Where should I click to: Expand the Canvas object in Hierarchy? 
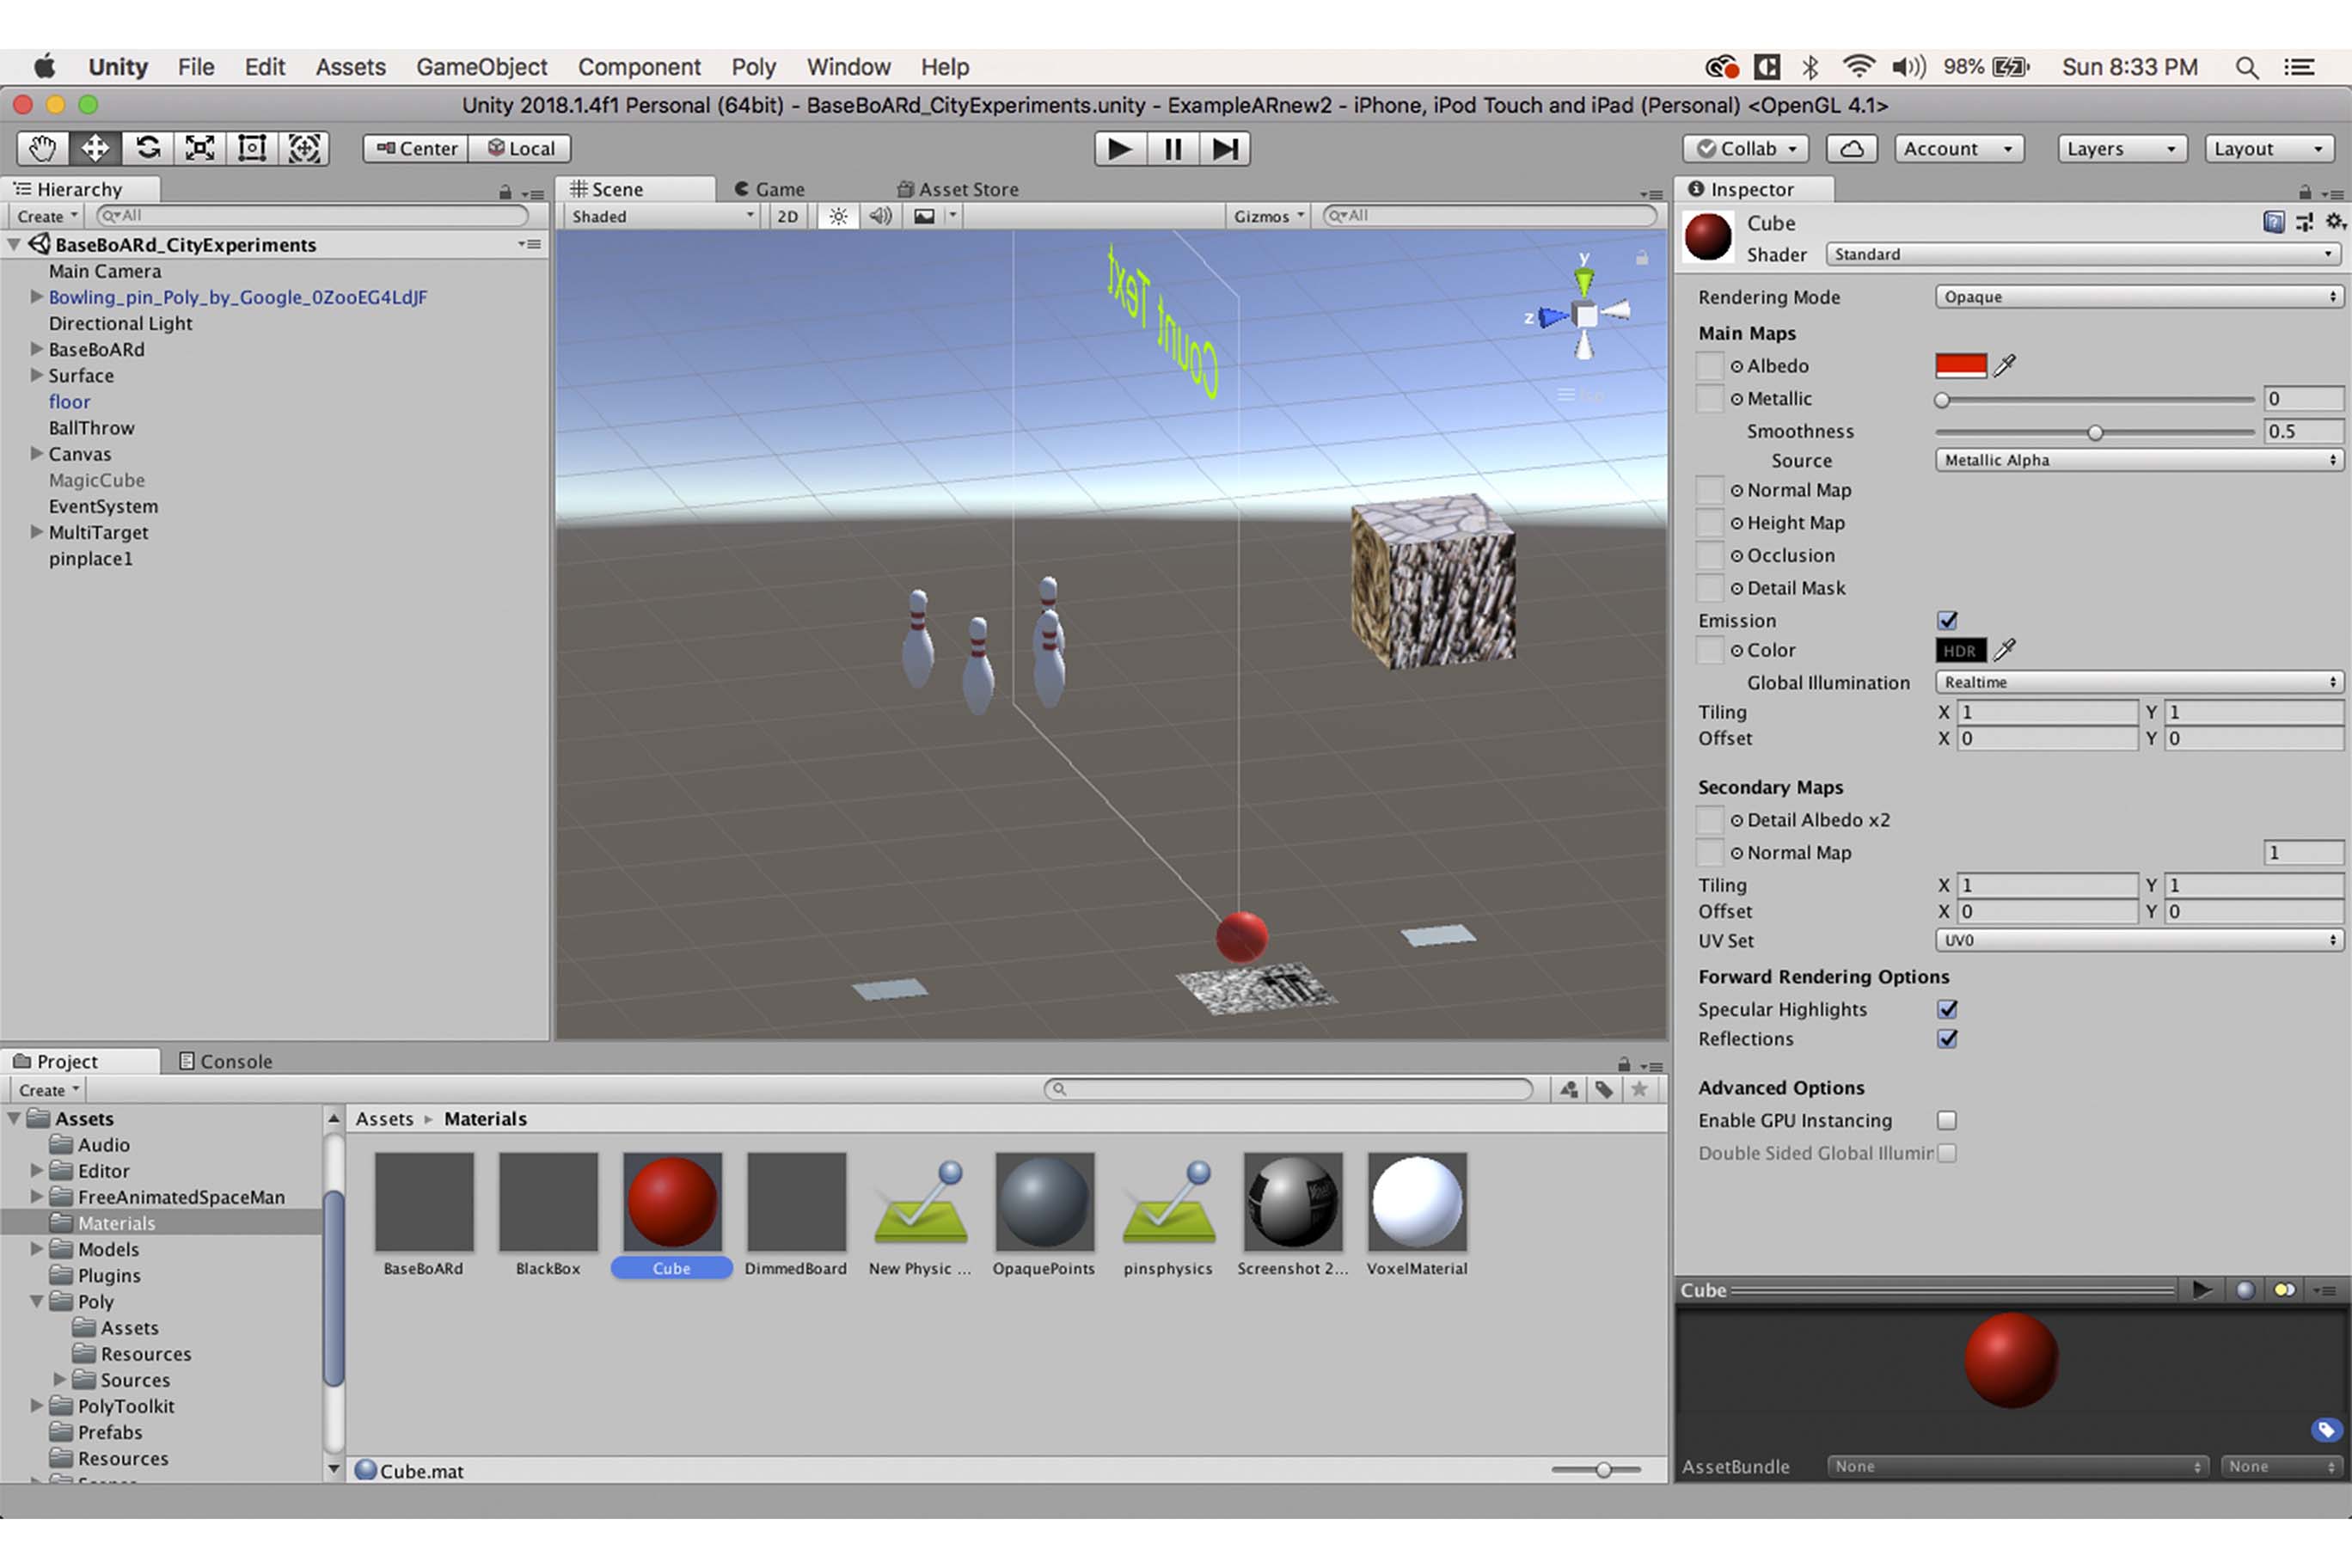(36, 454)
